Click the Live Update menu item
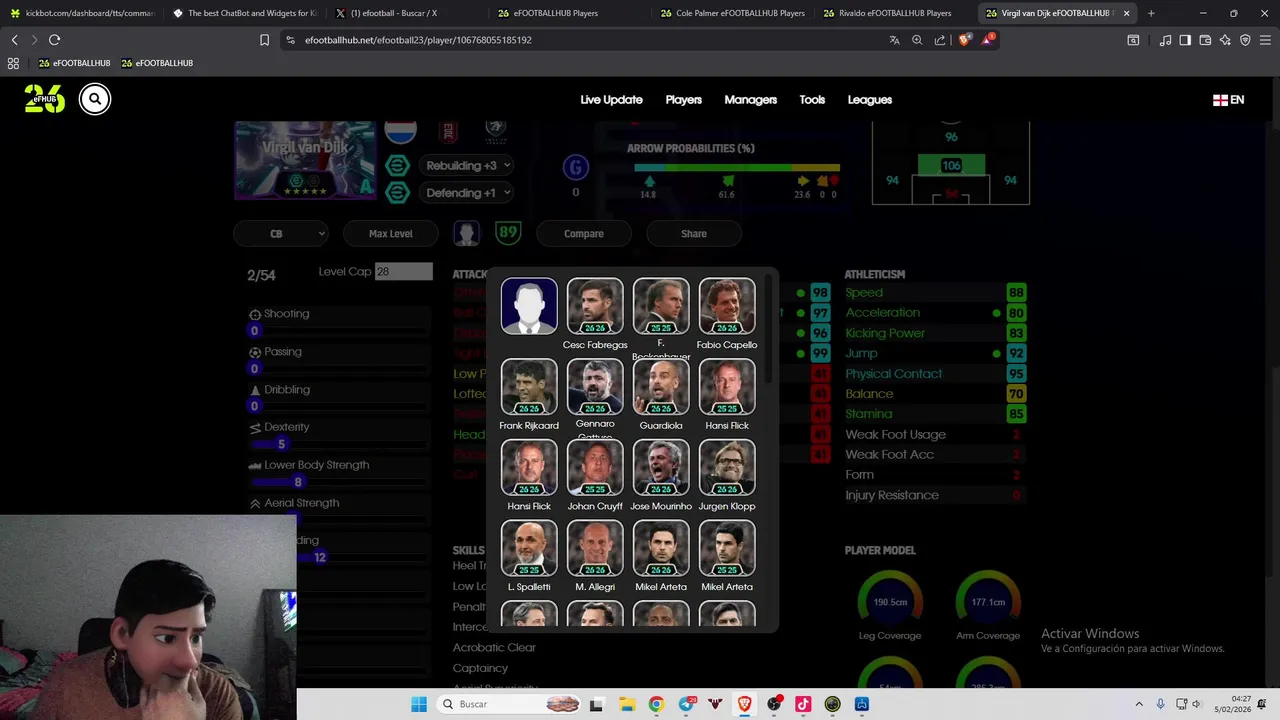Image resolution: width=1280 pixels, height=720 pixels. click(x=611, y=100)
